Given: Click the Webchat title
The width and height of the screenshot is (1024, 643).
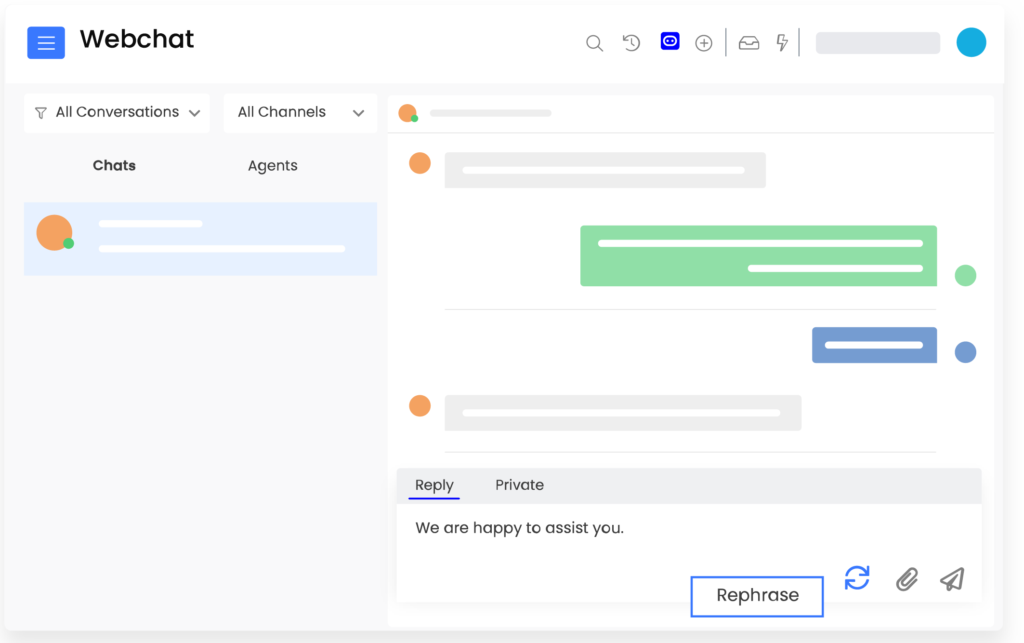Looking at the screenshot, I should (137, 40).
